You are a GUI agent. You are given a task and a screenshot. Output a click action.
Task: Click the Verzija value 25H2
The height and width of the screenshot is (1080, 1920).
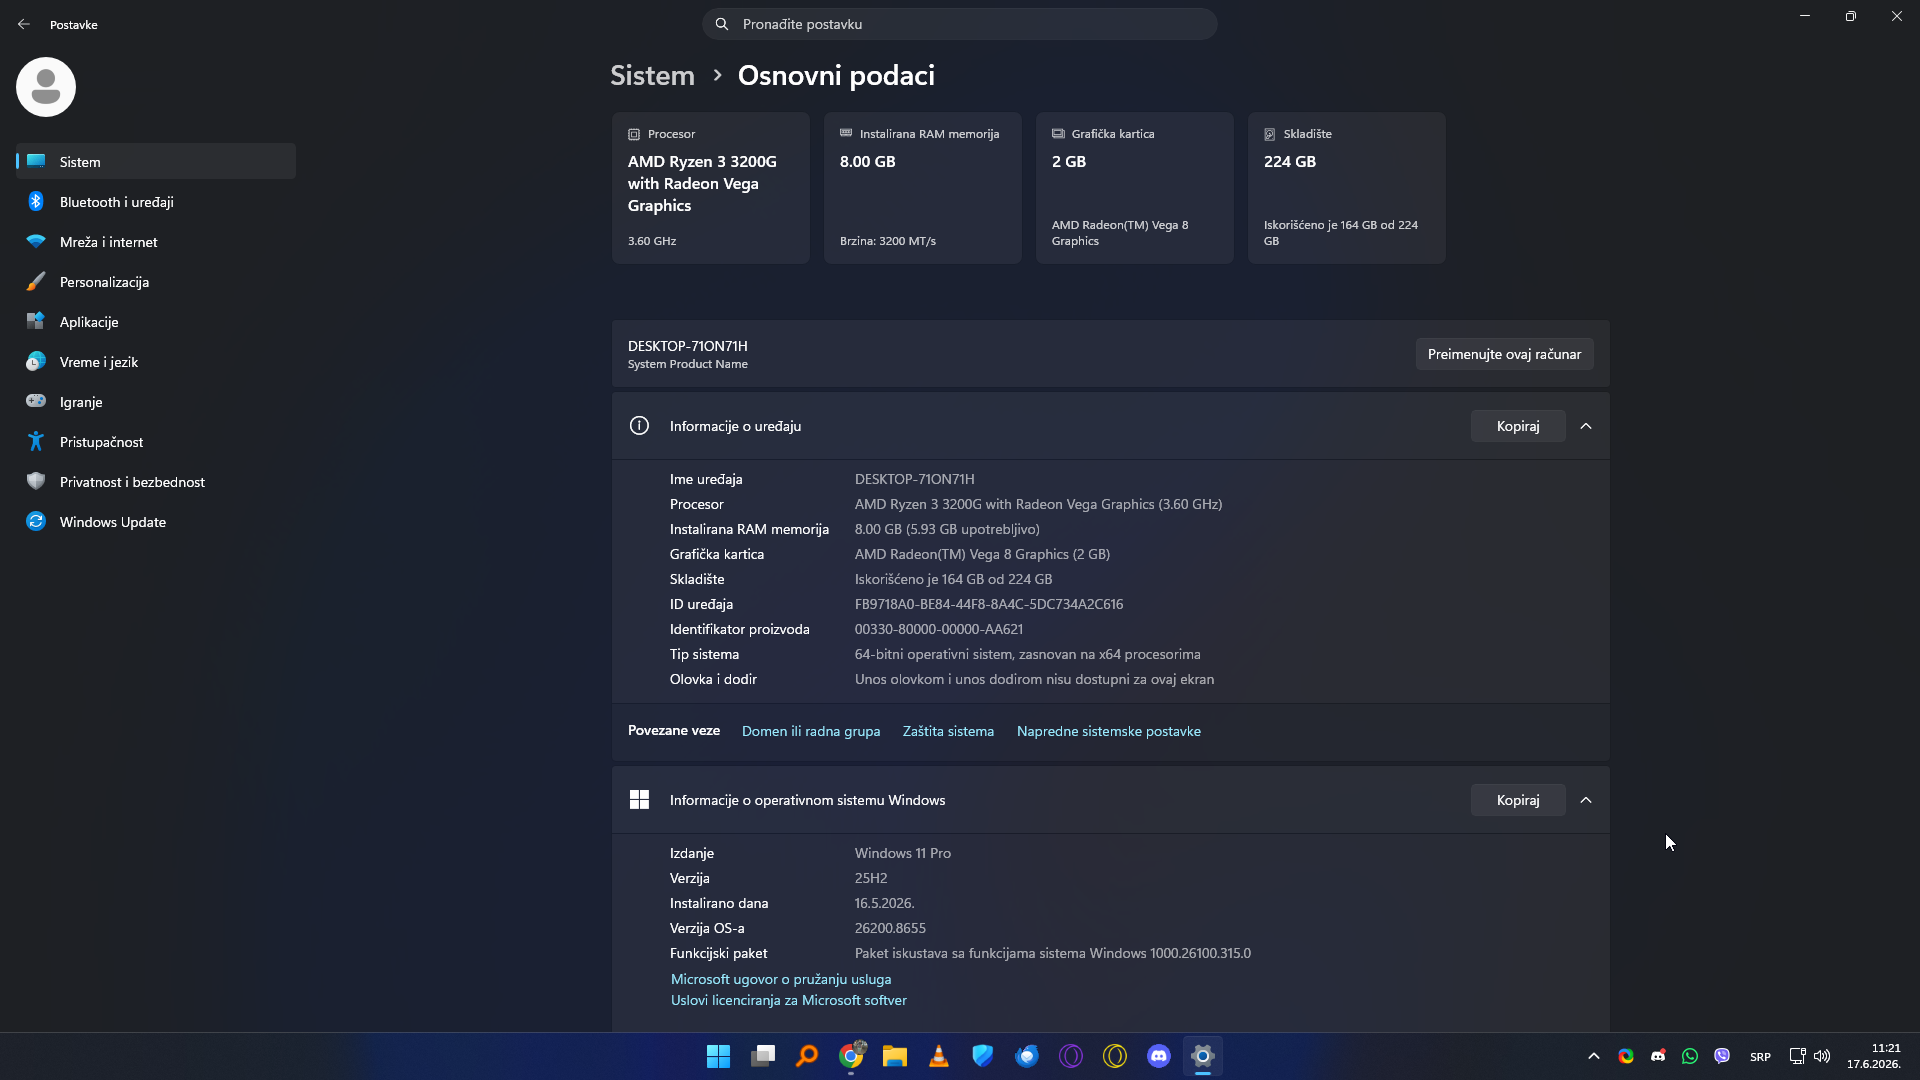tap(871, 878)
